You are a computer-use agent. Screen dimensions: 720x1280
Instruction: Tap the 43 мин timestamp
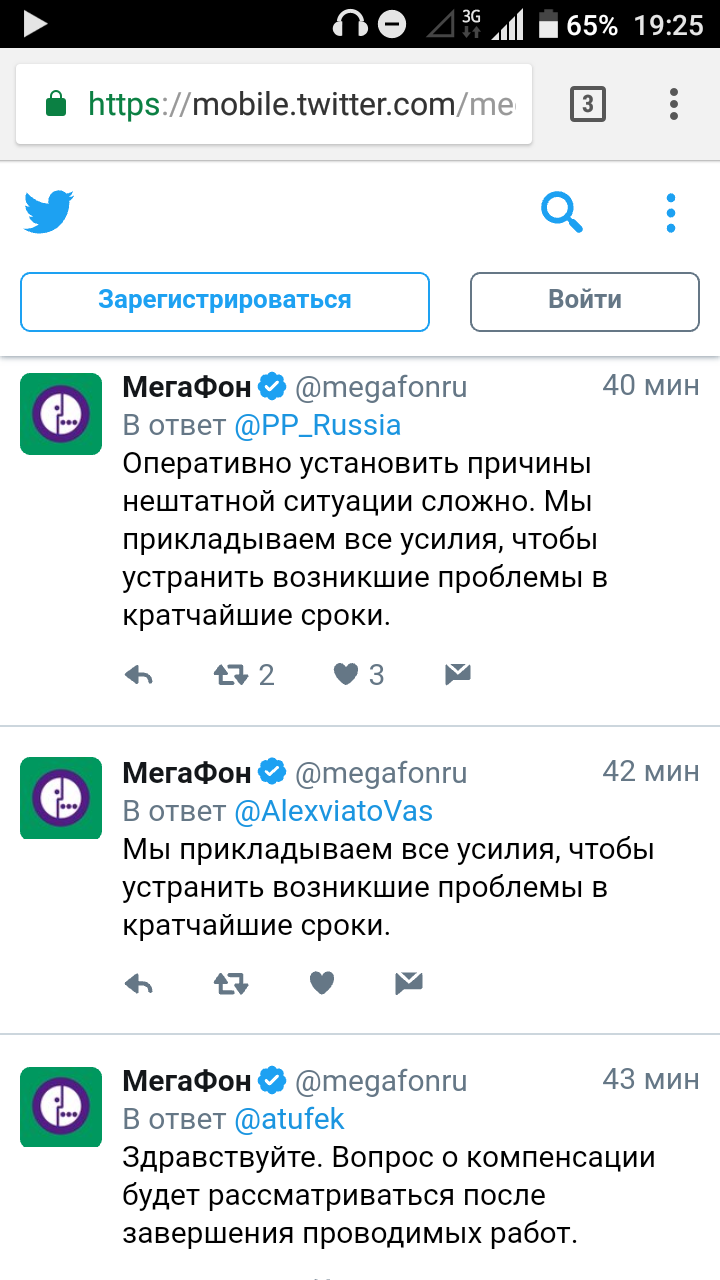tap(650, 1080)
